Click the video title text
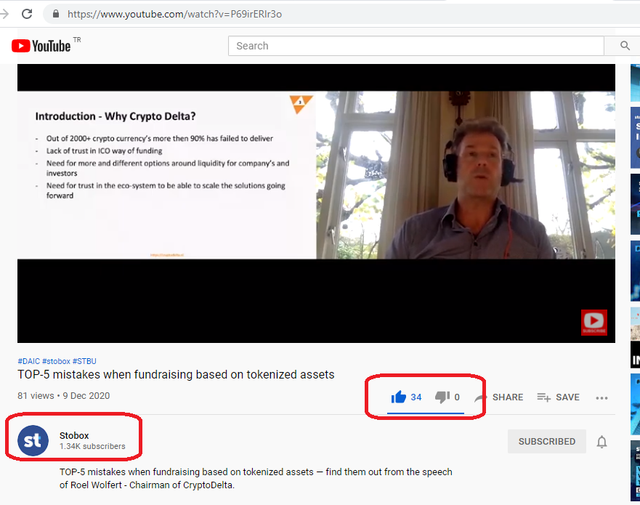The height and width of the screenshot is (505, 640). click(176, 375)
